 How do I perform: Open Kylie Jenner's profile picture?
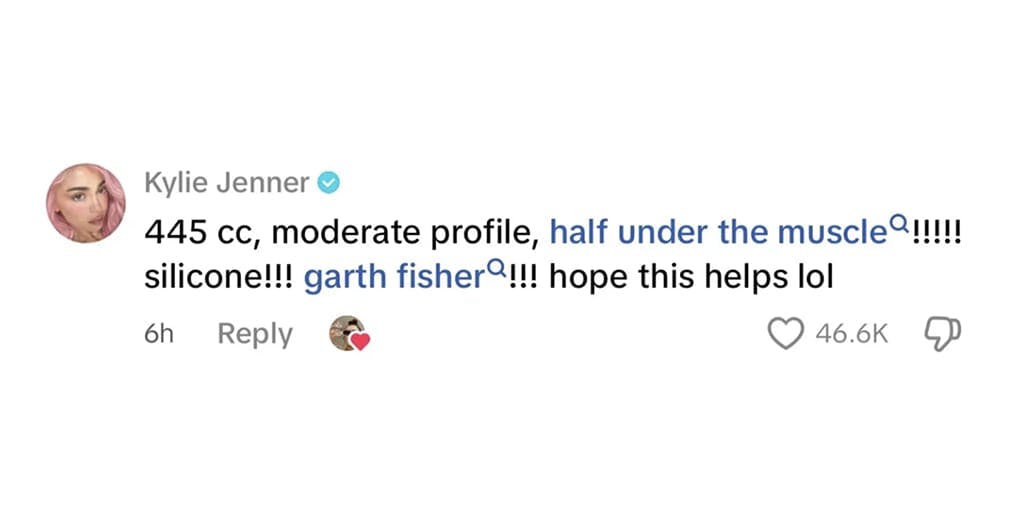pos(86,204)
